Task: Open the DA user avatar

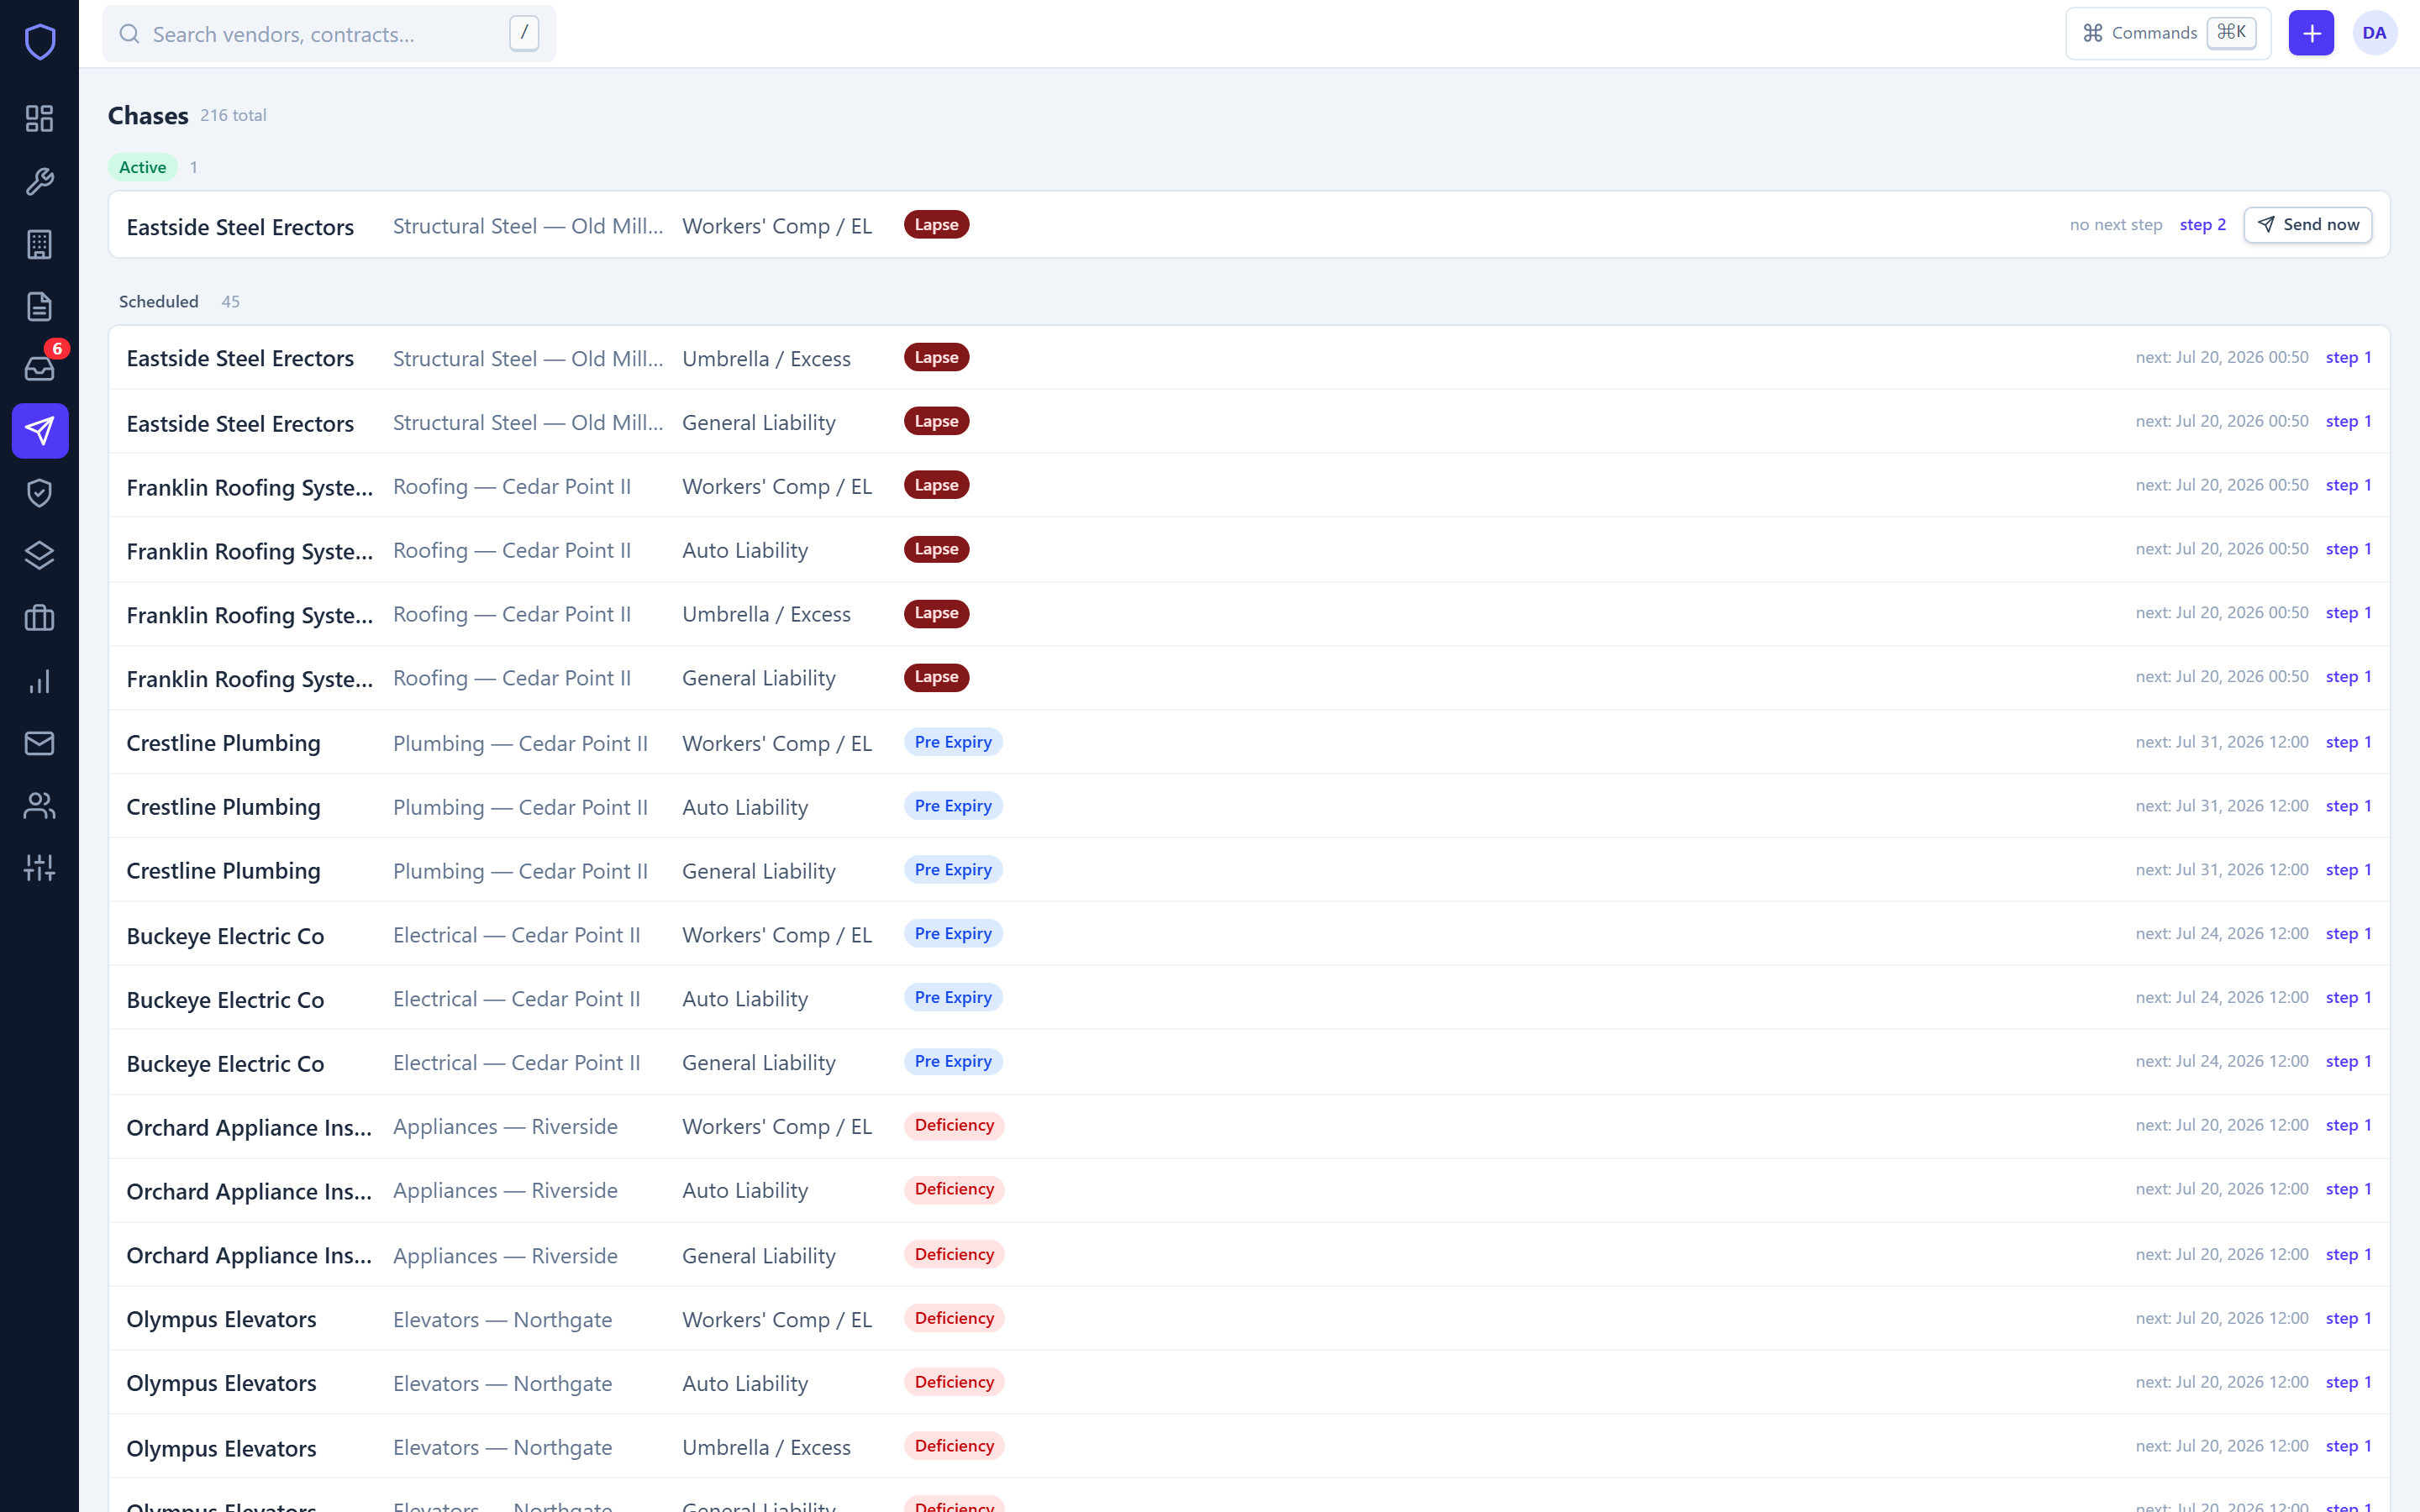Action: tap(2374, 33)
